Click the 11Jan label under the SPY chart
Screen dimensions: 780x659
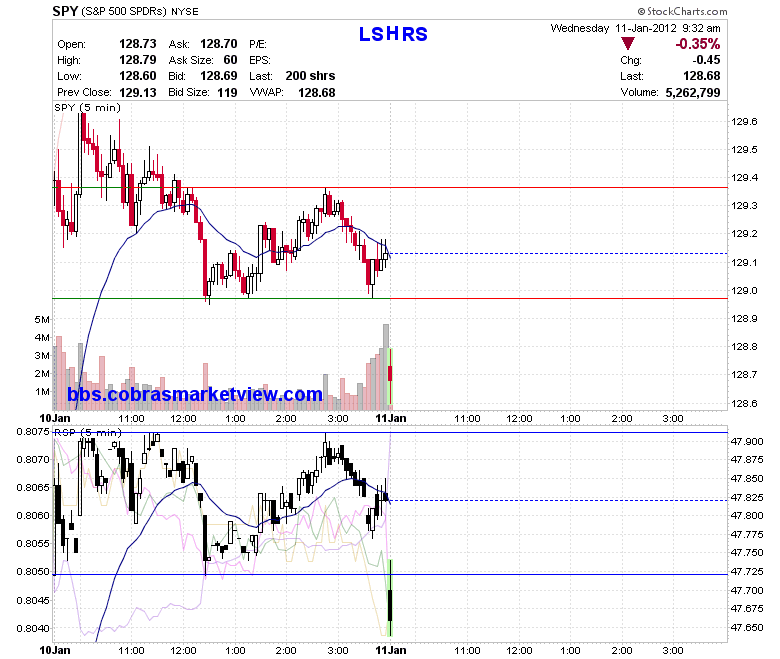click(x=390, y=418)
